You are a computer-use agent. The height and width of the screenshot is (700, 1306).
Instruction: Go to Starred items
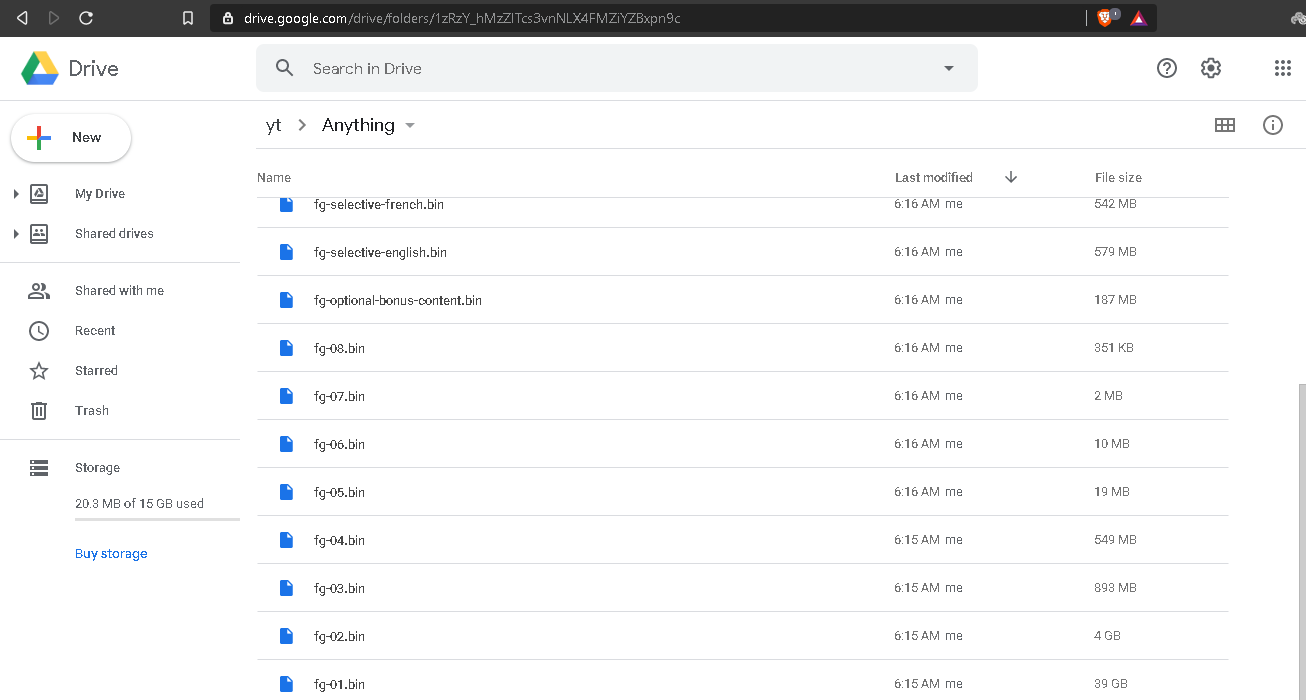(96, 371)
